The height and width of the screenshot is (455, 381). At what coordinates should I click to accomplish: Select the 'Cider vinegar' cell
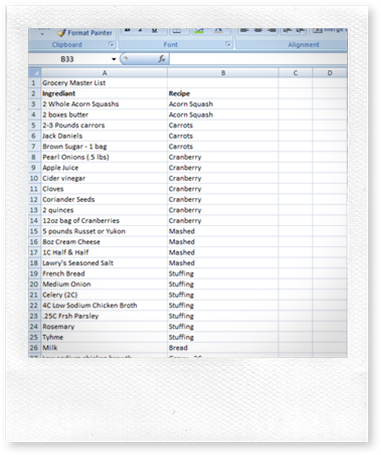point(104,178)
